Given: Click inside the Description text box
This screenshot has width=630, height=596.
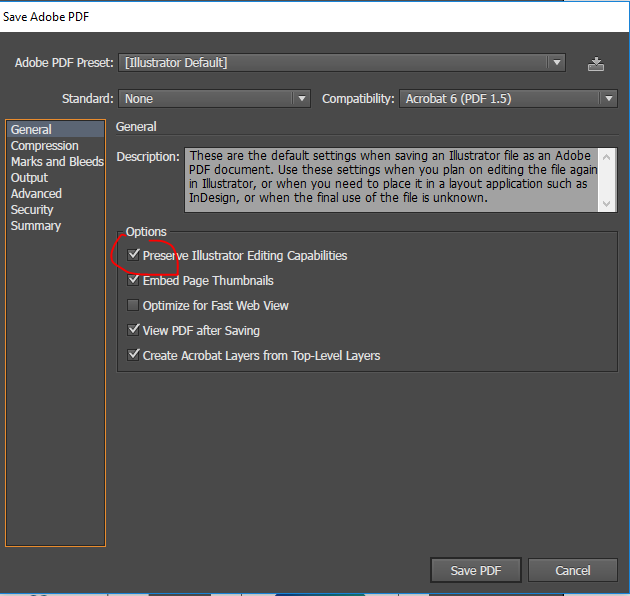Looking at the screenshot, I should tap(392, 180).
